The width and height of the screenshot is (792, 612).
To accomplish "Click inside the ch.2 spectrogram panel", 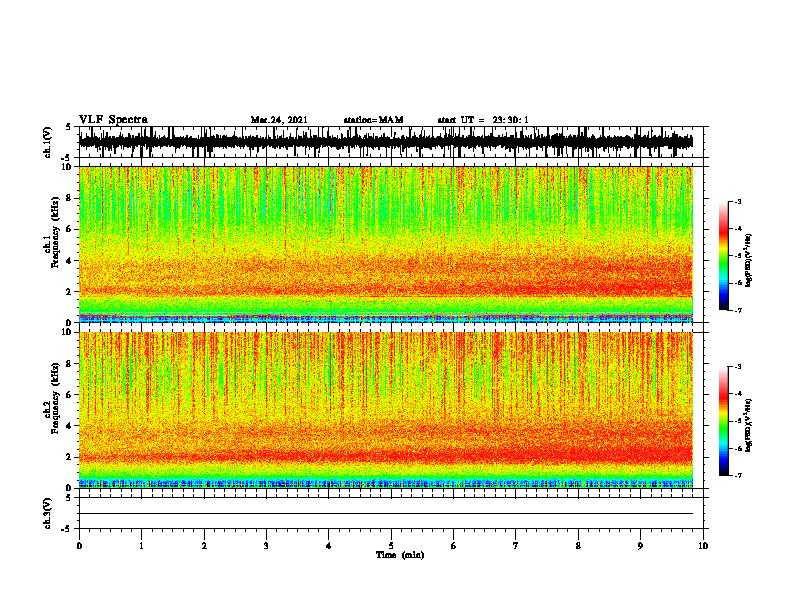I will pyautogui.click(x=385, y=410).
